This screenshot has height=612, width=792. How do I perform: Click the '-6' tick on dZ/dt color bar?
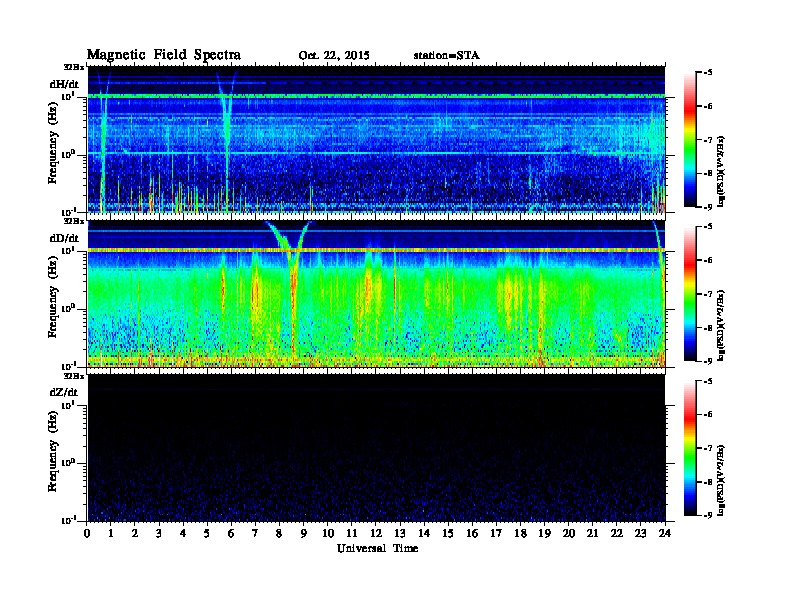[x=708, y=415]
